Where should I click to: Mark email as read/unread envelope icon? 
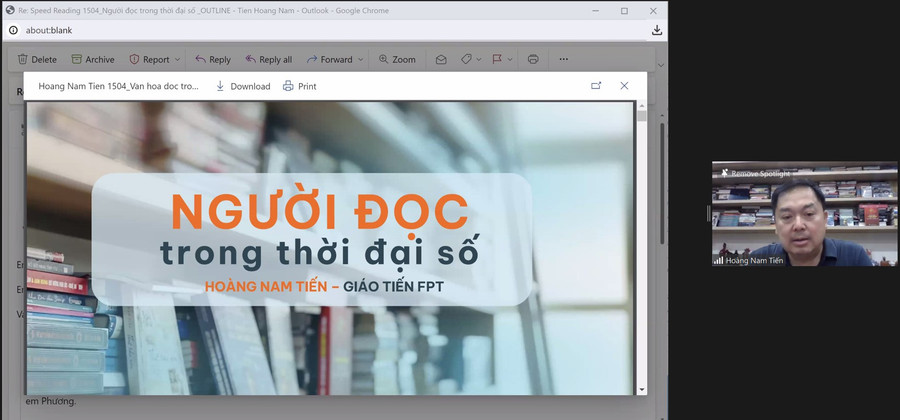point(441,59)
